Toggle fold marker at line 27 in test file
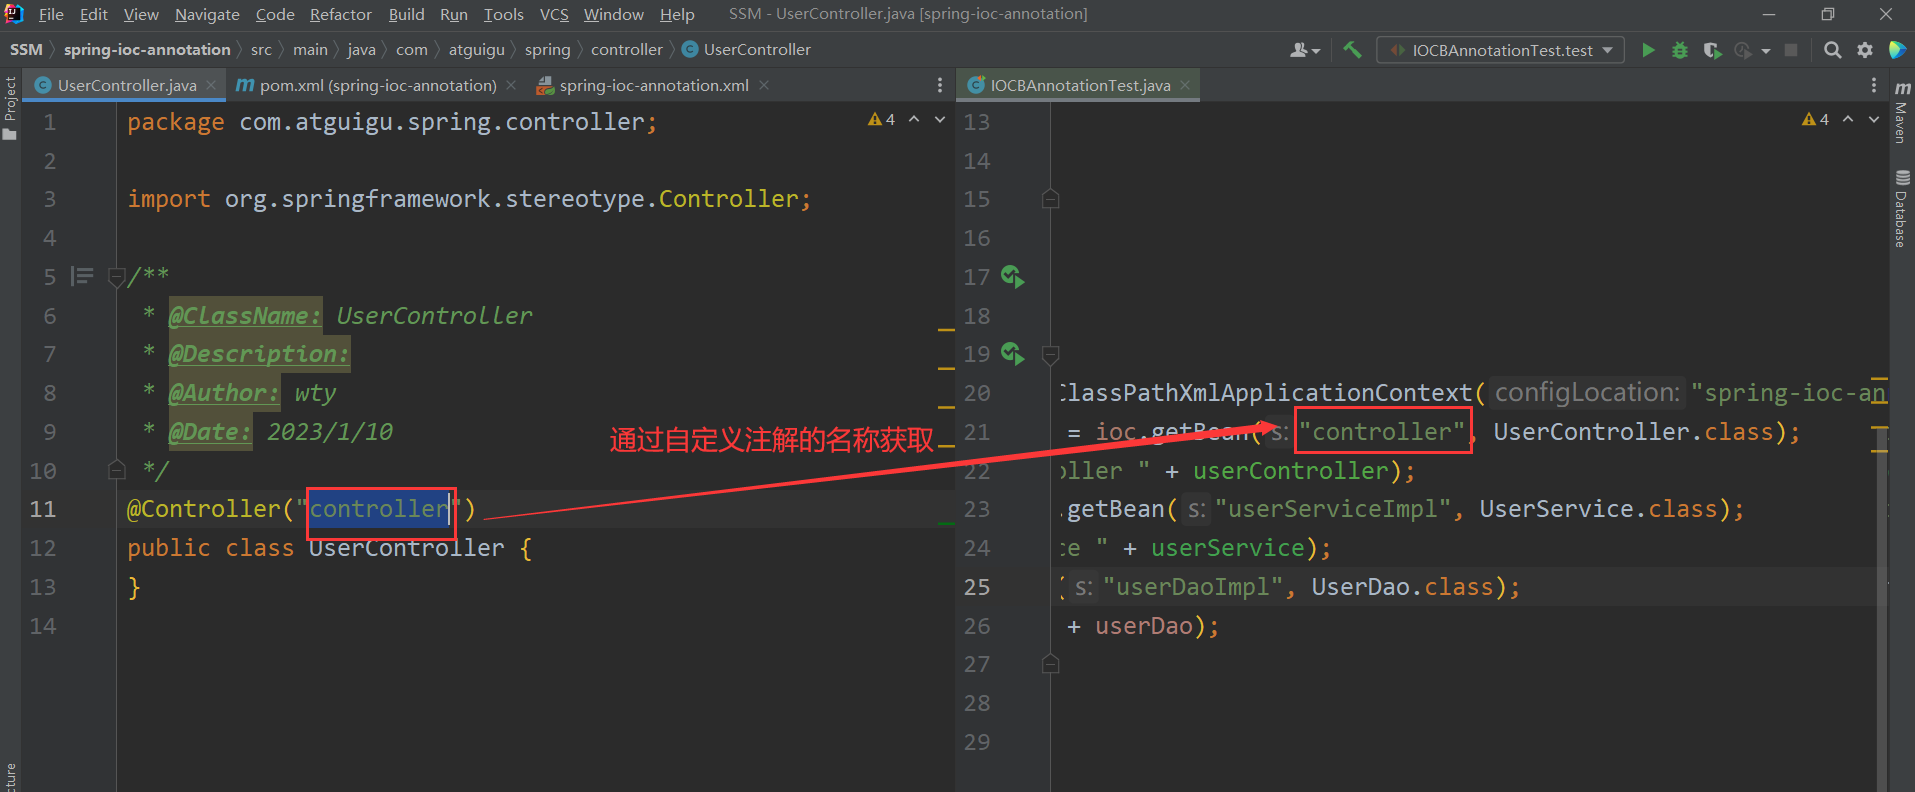Viewport: 1915px width, 792px height. pyautogui.click(x=1050, y=663)
